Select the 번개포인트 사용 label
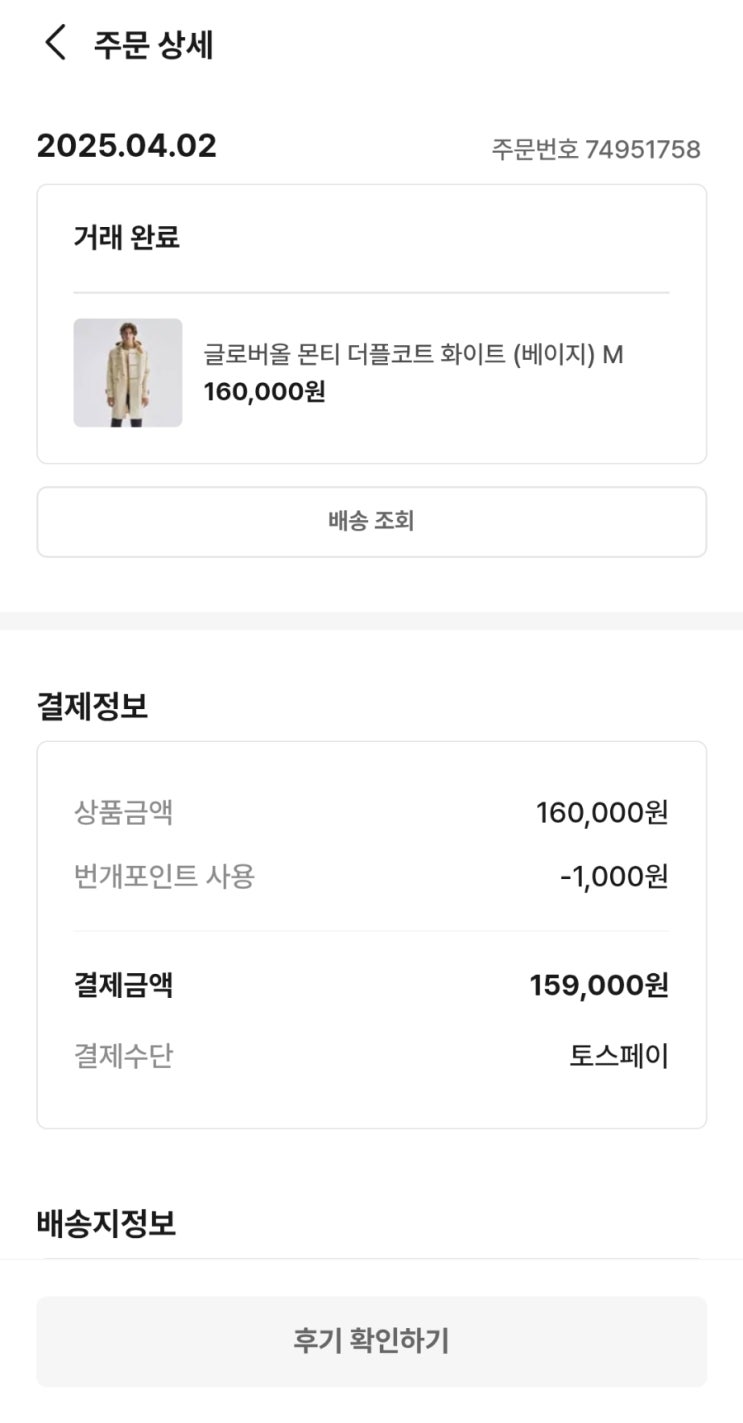743x1423 pixels. [x=164, y=877]
